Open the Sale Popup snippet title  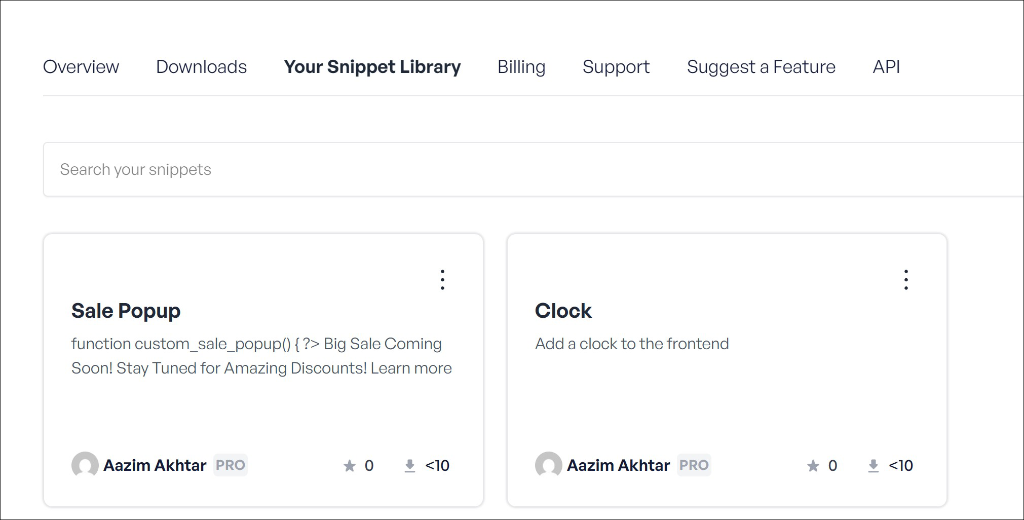pyautogui.click(x=126, y=311)
